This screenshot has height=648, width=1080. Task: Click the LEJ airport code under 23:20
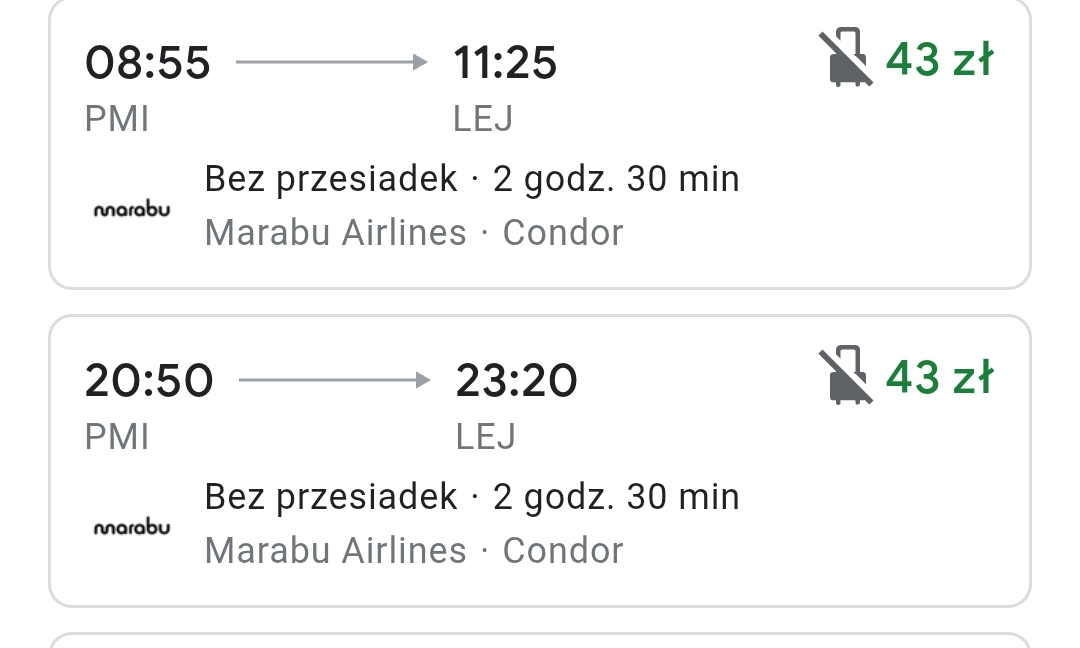coord(486,437)
